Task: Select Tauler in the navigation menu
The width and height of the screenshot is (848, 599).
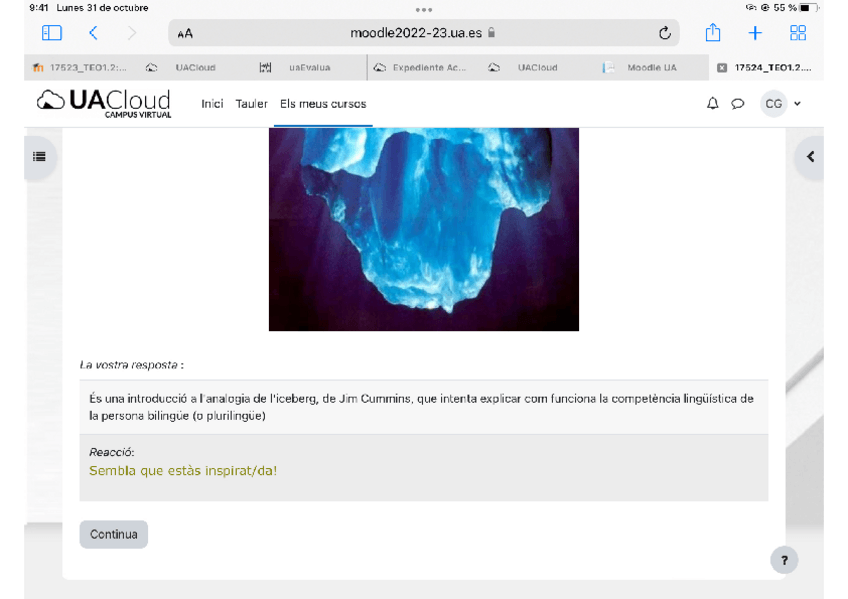Action: 251,103
